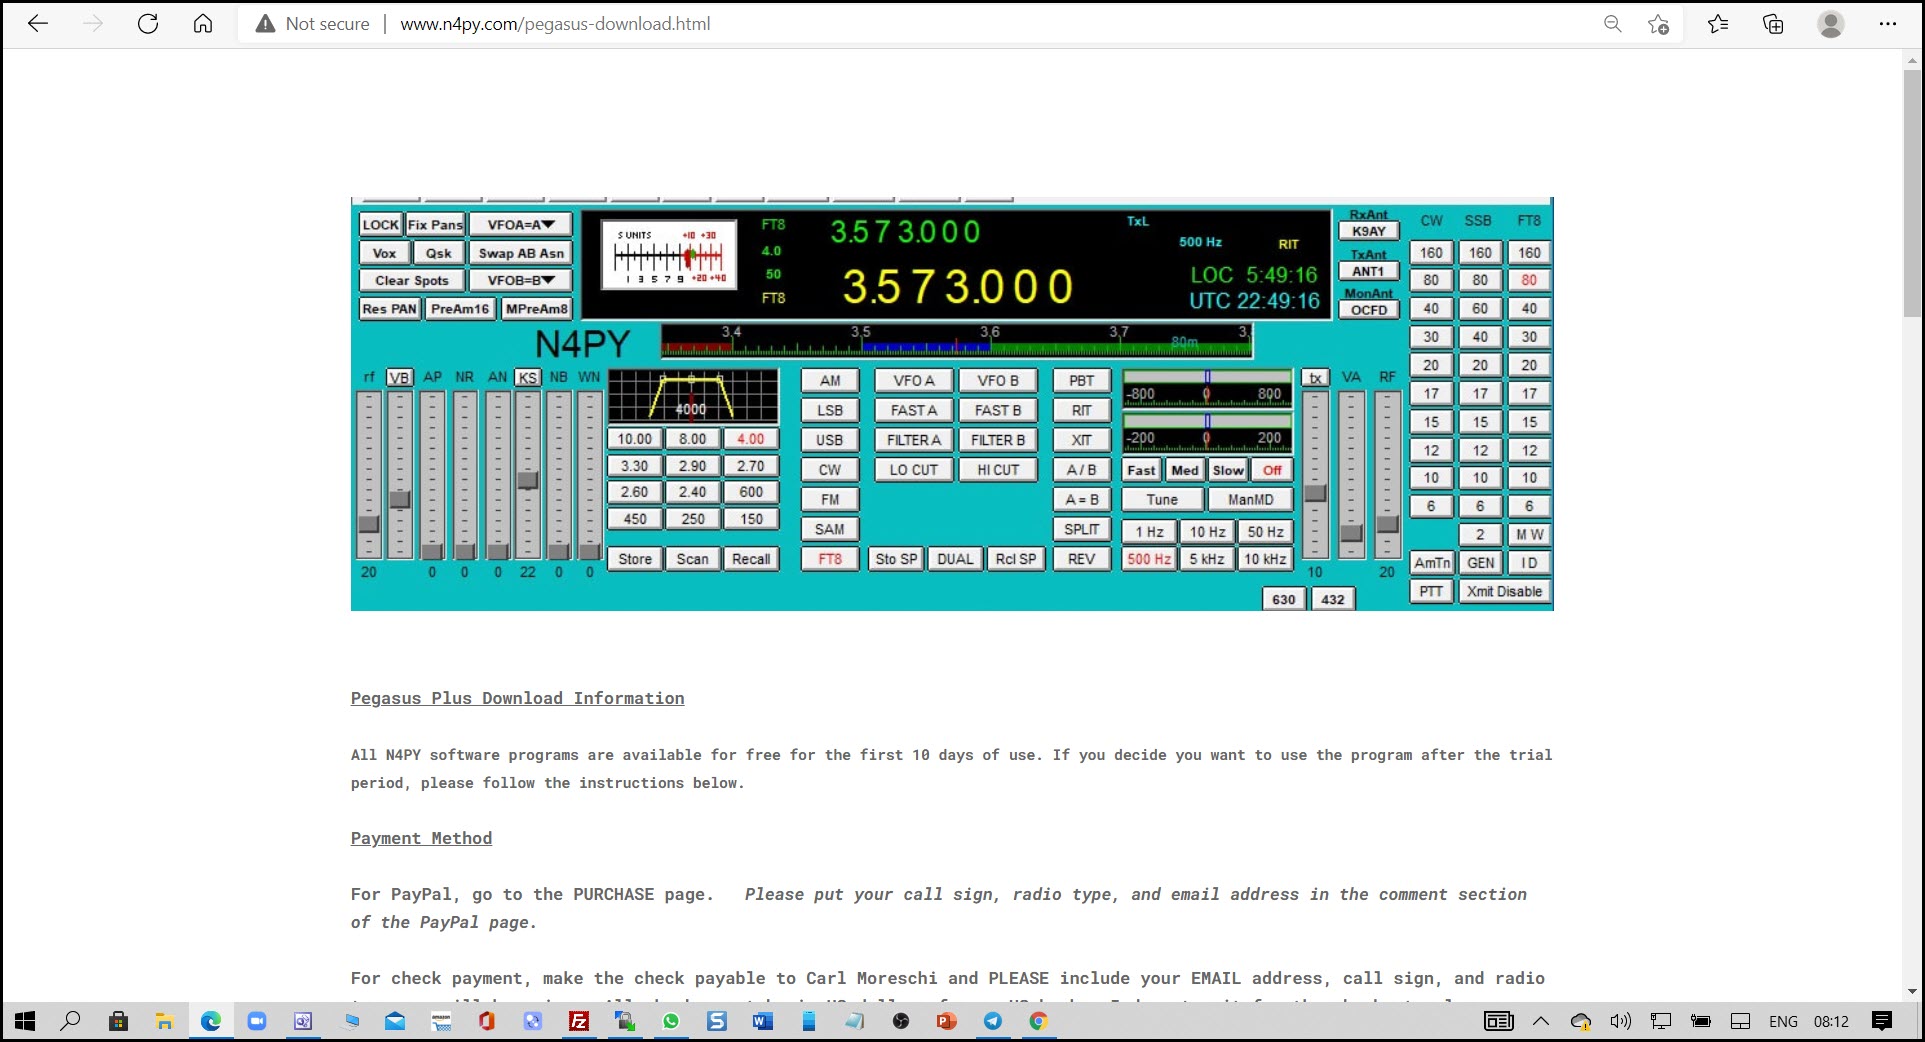
Task: Click the user profile avatar icon
Action: pyautogui.click(x=1830, y=24)
